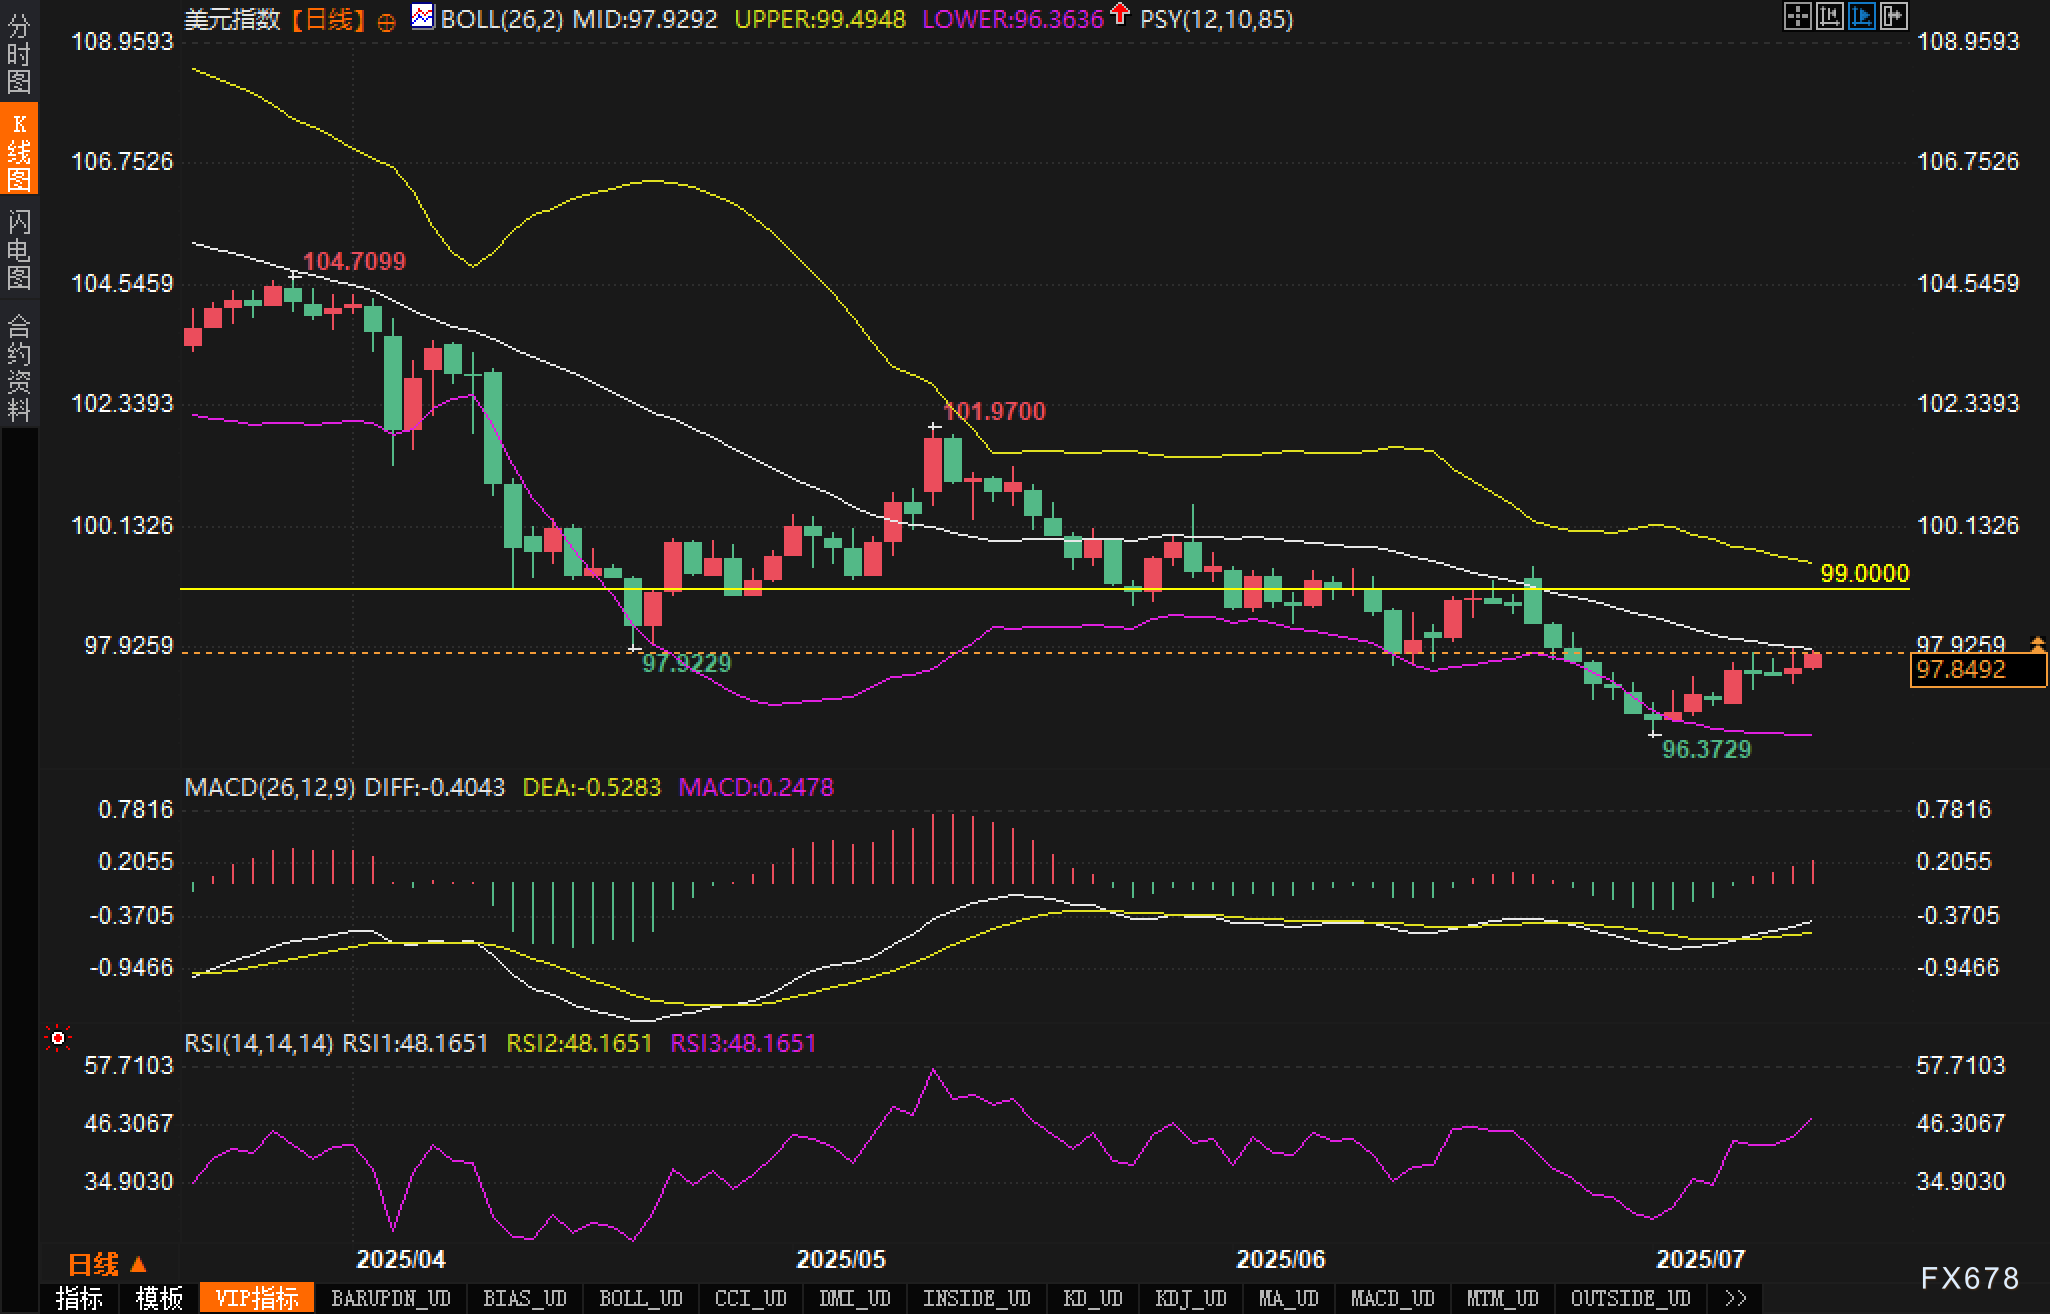Image resolution: width=2050 pixels, height=1314 pixels.
Task: Open the BOLL indicator chart icon
Action: [423, 17]
